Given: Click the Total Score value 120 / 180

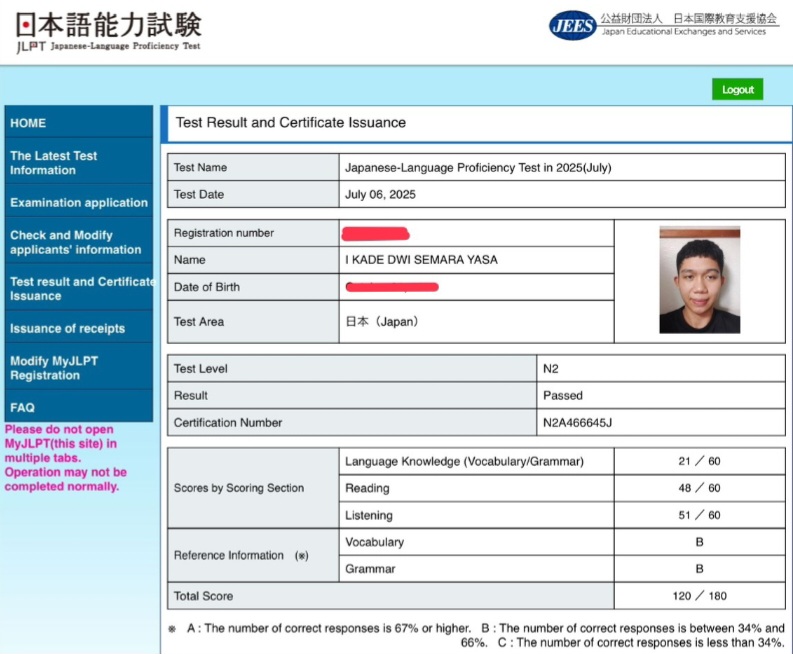Looking at the screenshot, I should pyautogui.click(x=699, y=596).
